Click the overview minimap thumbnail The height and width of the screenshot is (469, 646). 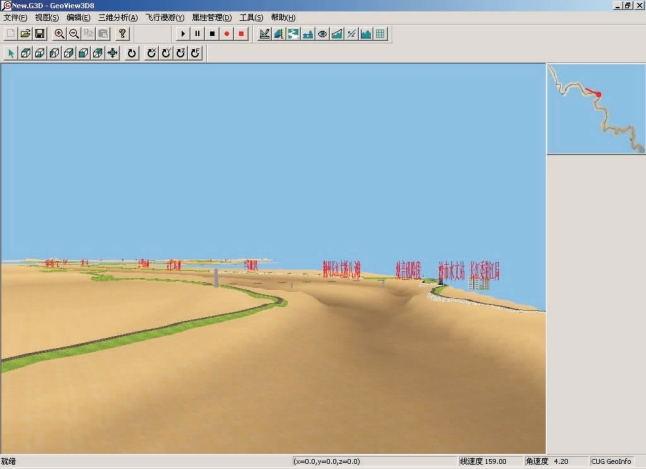tap(596, 108)
